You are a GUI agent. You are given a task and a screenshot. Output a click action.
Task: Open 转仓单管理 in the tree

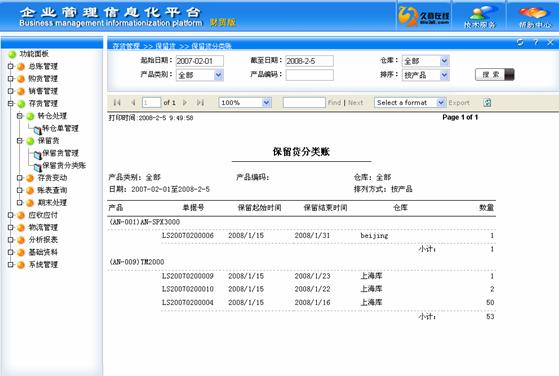(61, 128)
